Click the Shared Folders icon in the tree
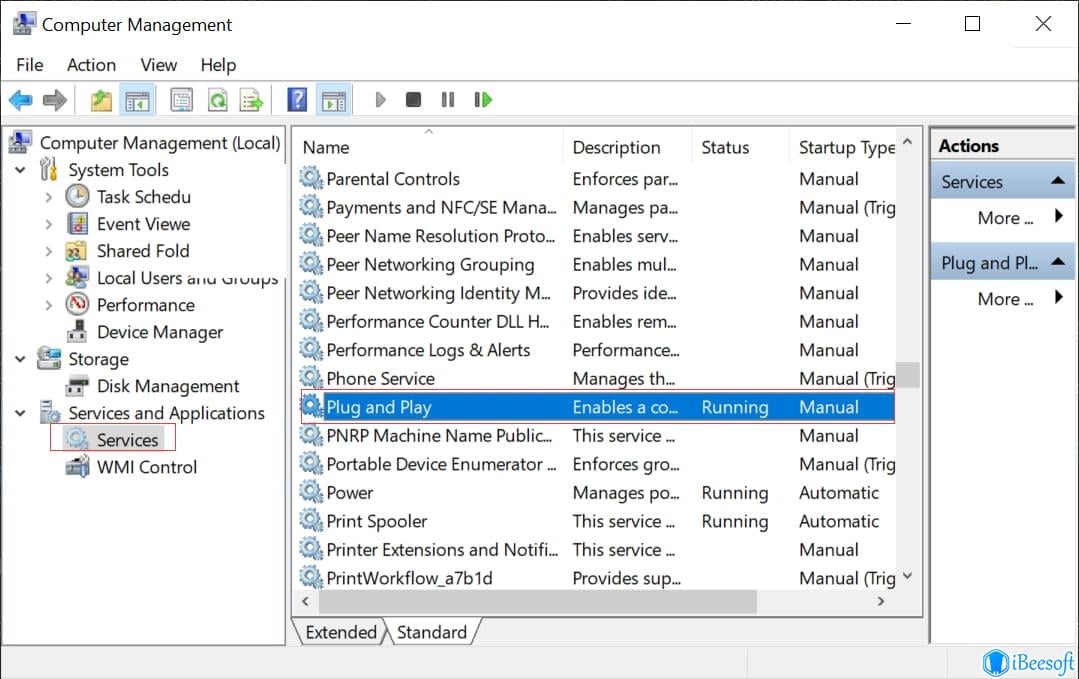1079x679 pixels. click(76, 251)
